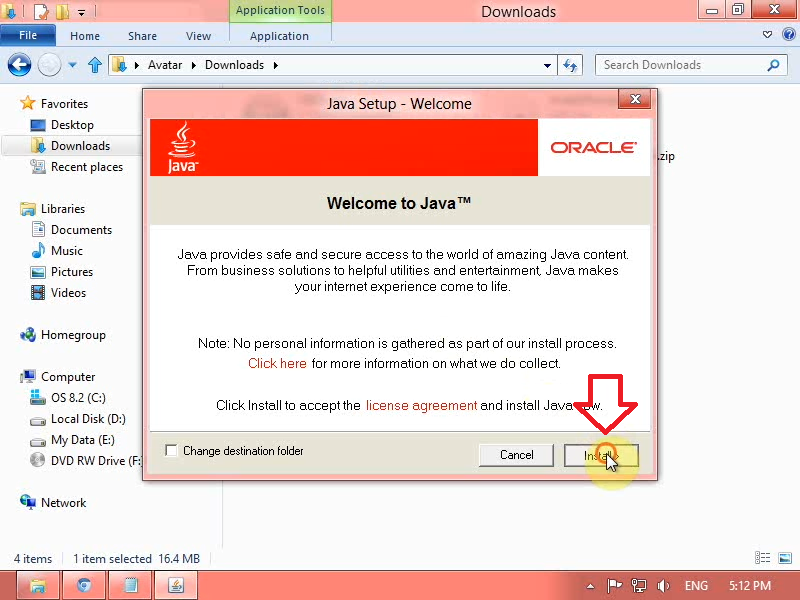The width and height of the screenshot is (800, 600).
Task: Open the network tray icon
Action: pyautogui.click(x=638, y=585)
